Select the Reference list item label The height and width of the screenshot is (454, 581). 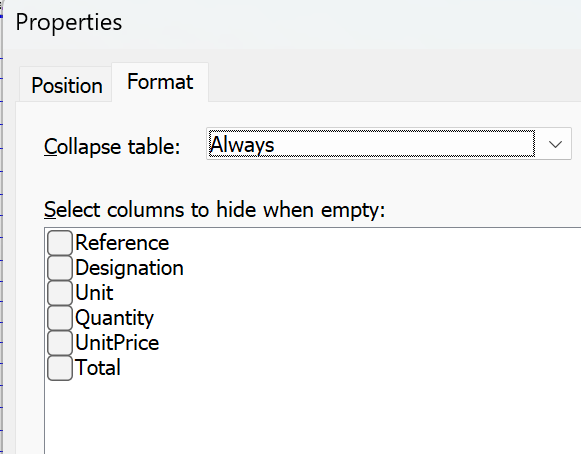pos(122,243)
